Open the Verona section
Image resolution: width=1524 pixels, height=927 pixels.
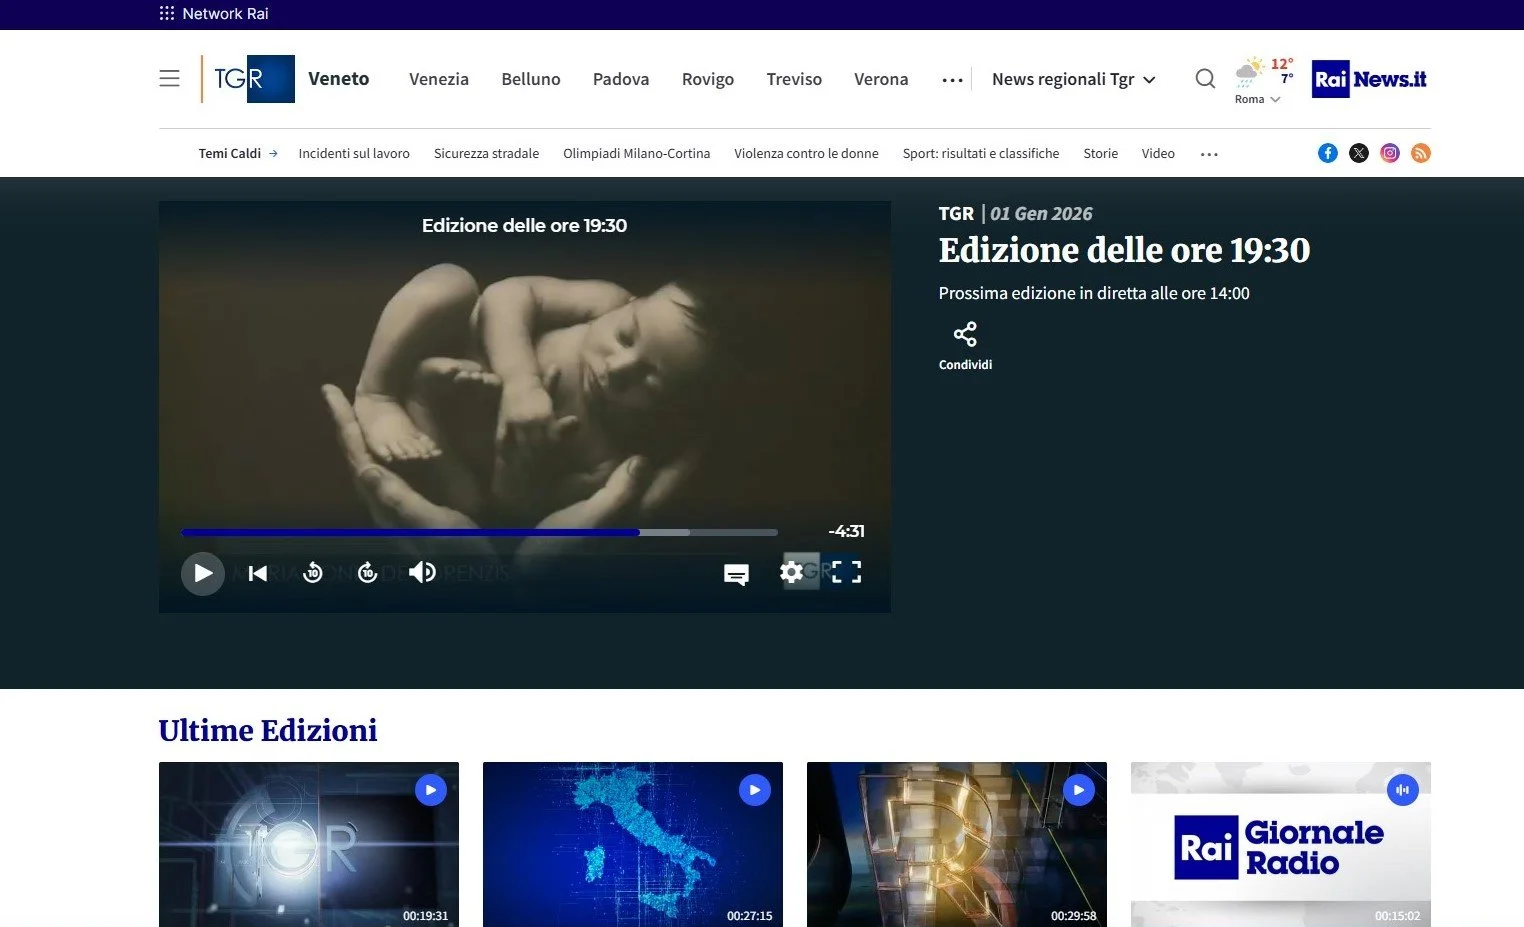coord(881,79)
